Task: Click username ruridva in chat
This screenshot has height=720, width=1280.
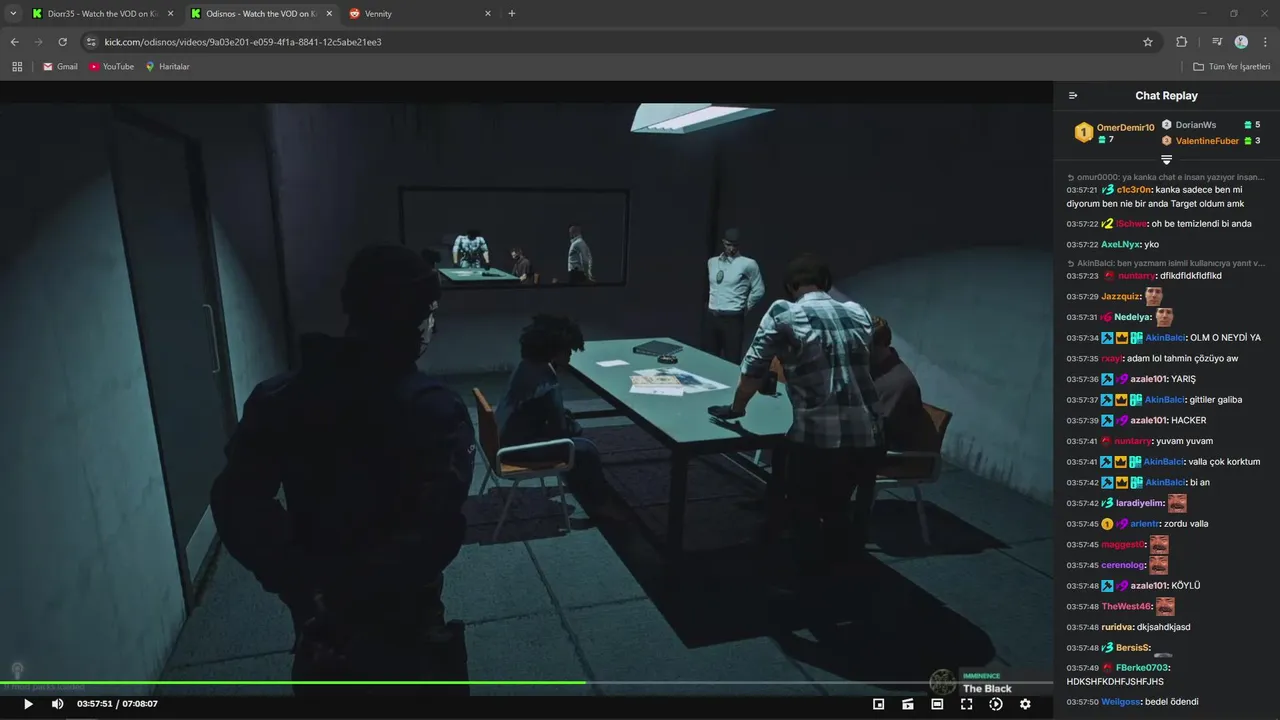Action: tap(1117, 627)
